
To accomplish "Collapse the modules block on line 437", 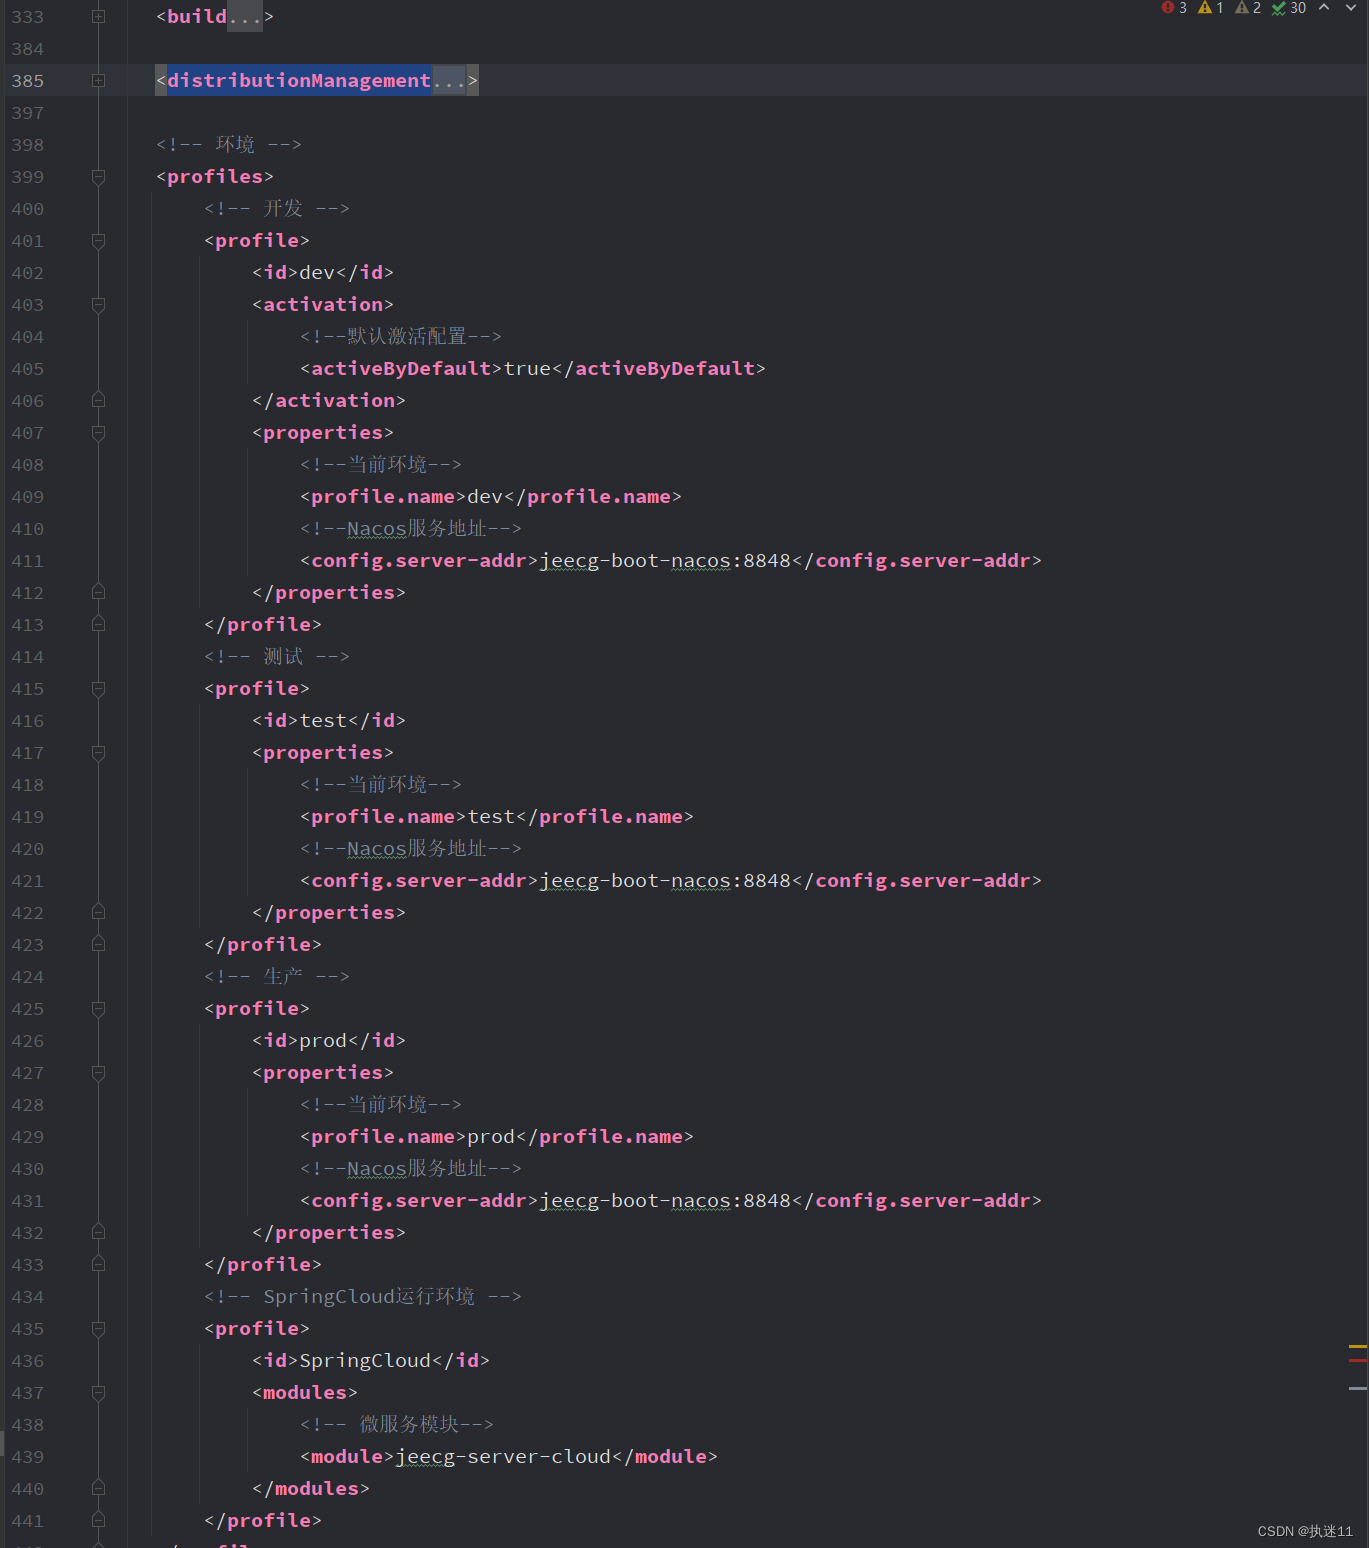I will [x=98, y=1392].
